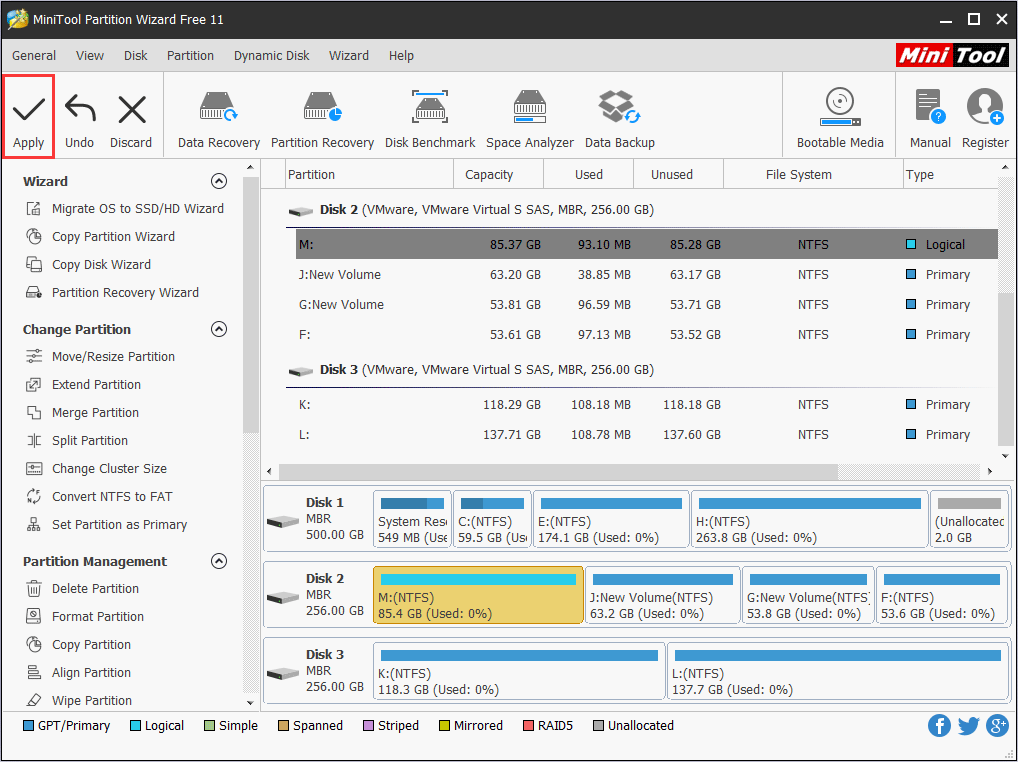Screen dimensions: 1018x762
Task: Apply pending partition changes
Action: point(29,117)
